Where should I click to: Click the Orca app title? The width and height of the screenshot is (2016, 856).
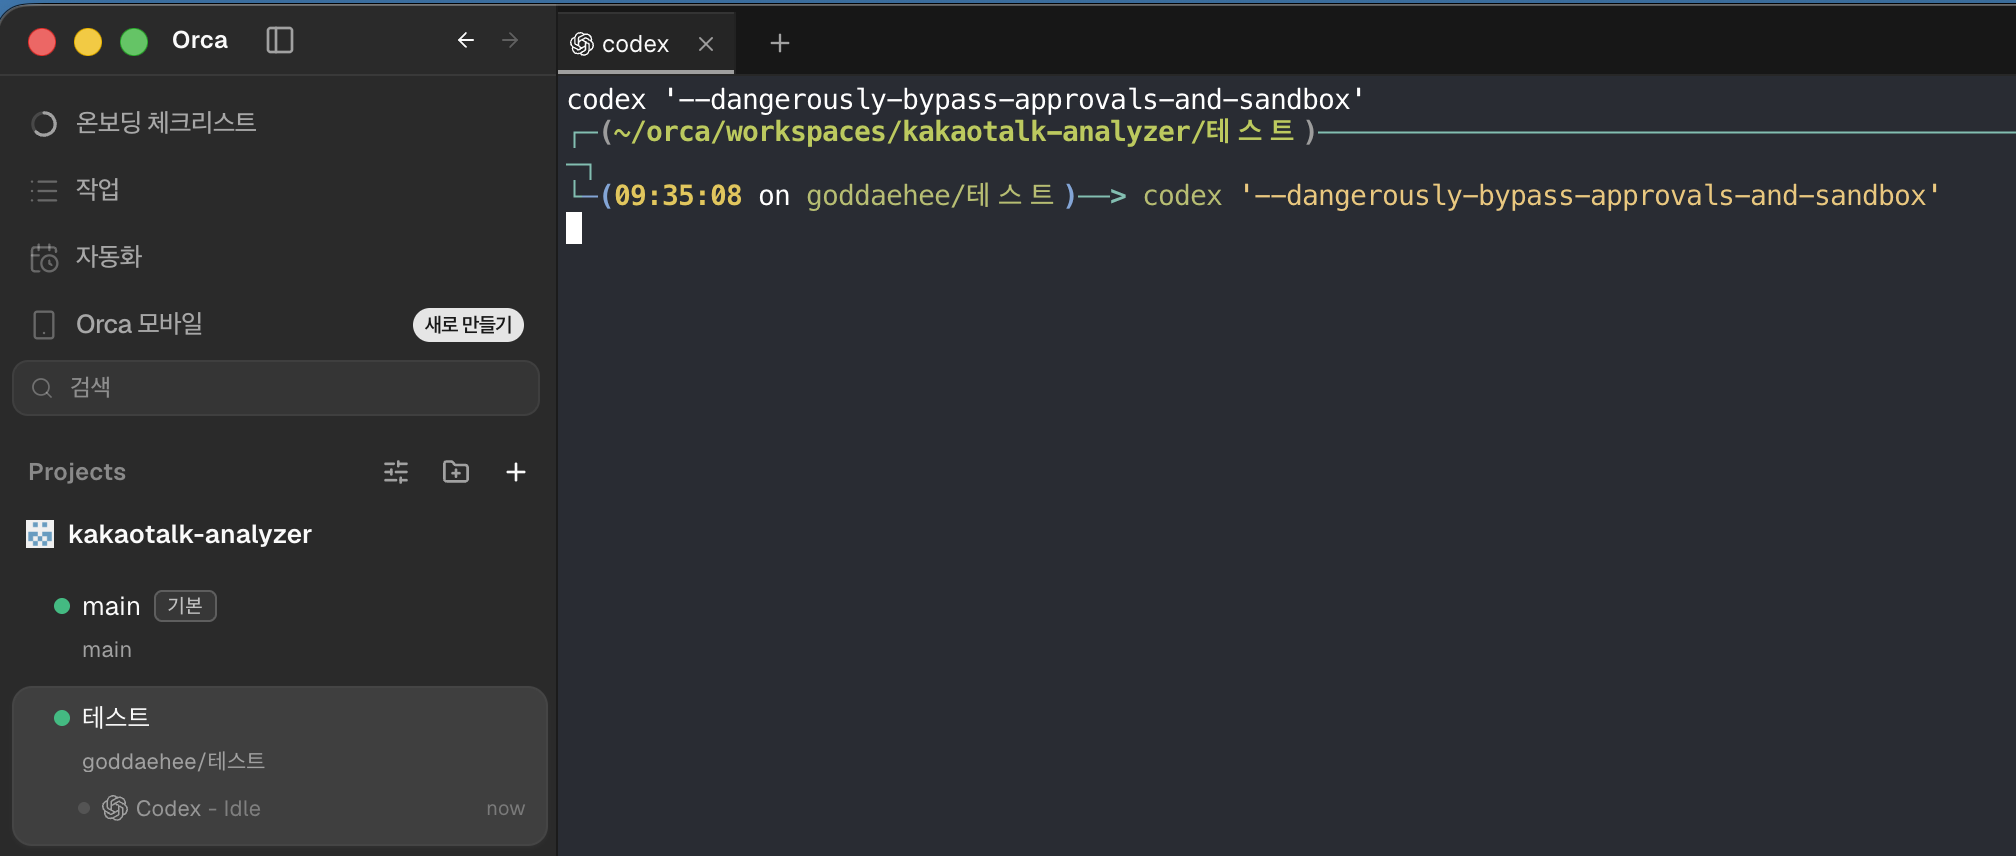(200, 40)
